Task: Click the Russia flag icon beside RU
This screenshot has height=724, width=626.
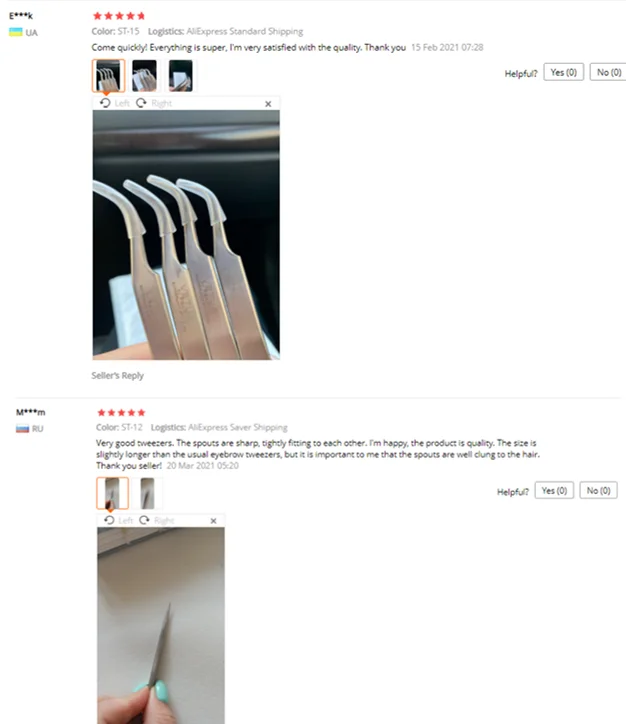Action: coord(22,429)
